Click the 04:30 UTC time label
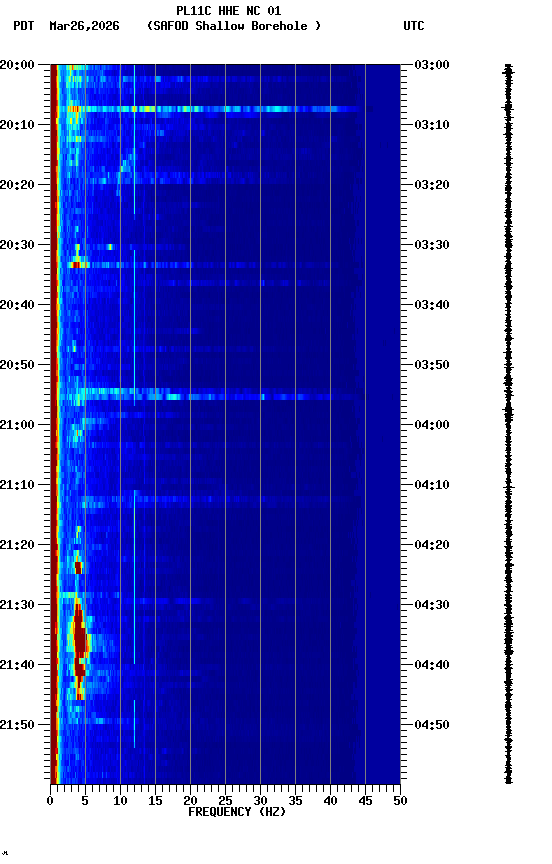The width and height of the screenshot is (552, 864). (432, 605)
